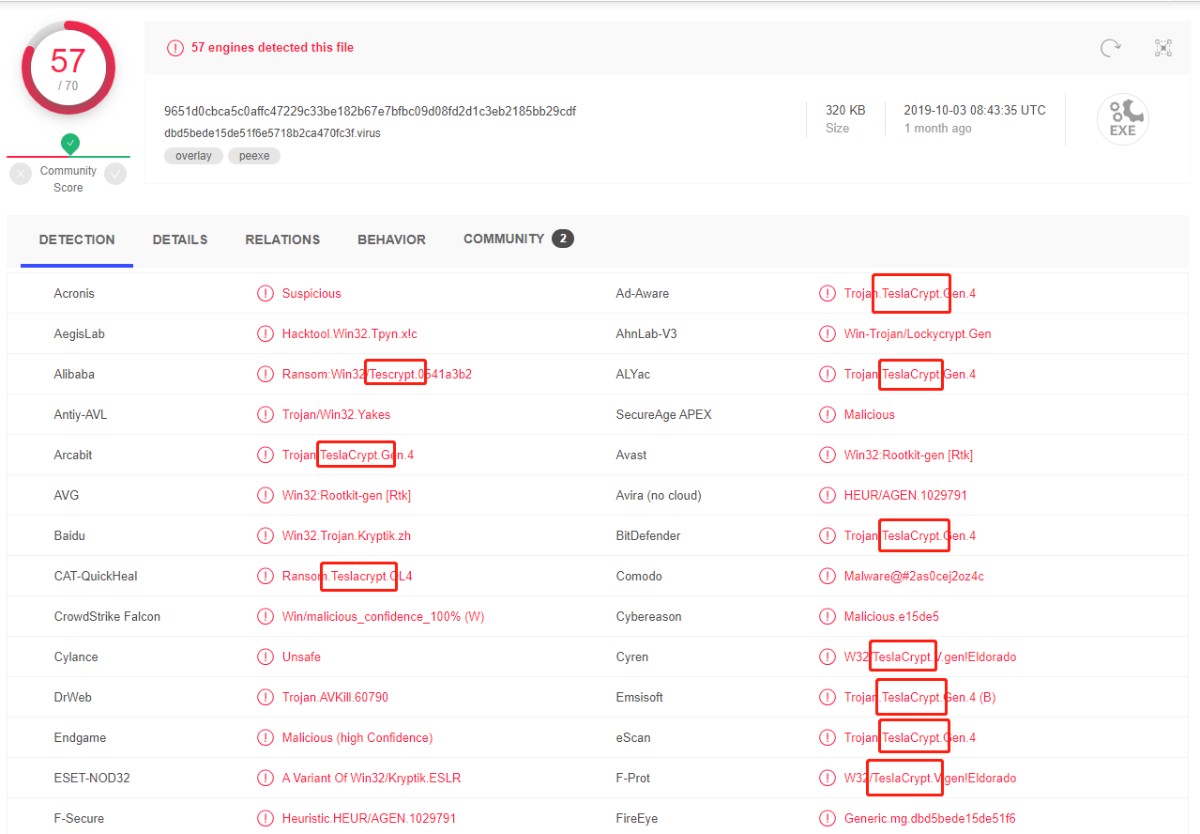Click the warning icon beside Malware@#2as0cej2oz4c
The width and height of the screenshot is (1200, 834).
tap(827, 576)
